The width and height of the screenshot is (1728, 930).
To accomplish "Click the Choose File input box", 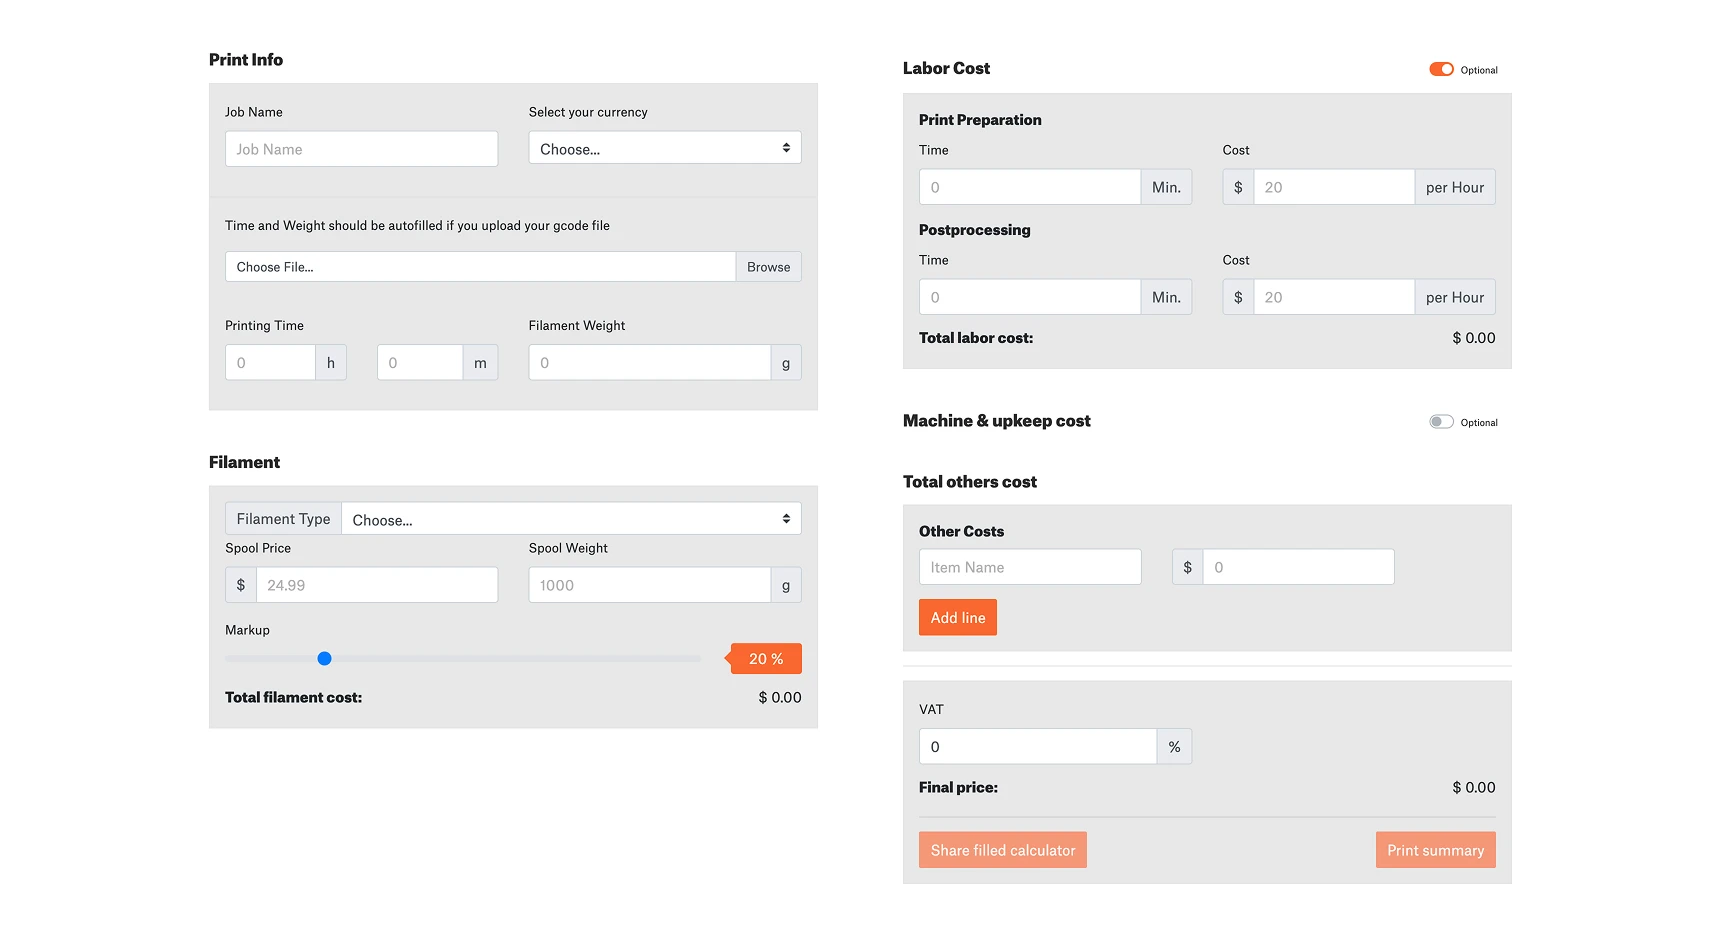I will [x=480, y=267].
